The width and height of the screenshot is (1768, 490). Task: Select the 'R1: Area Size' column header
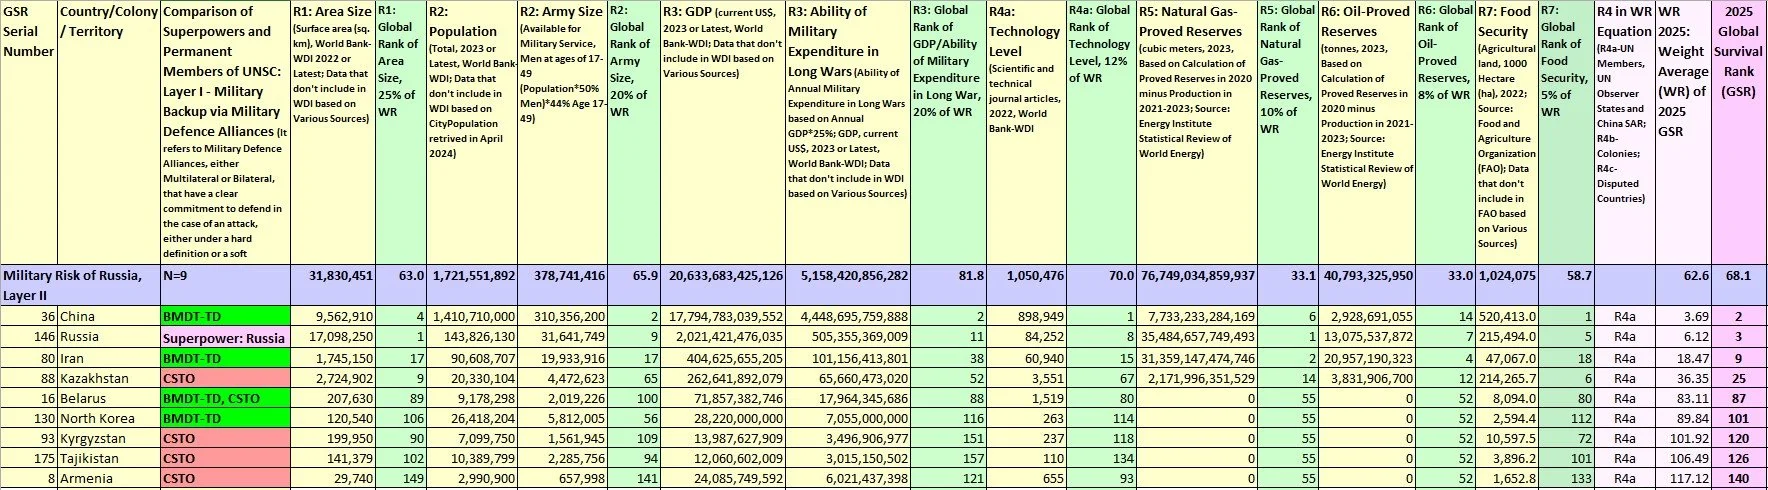coord(333,132)
